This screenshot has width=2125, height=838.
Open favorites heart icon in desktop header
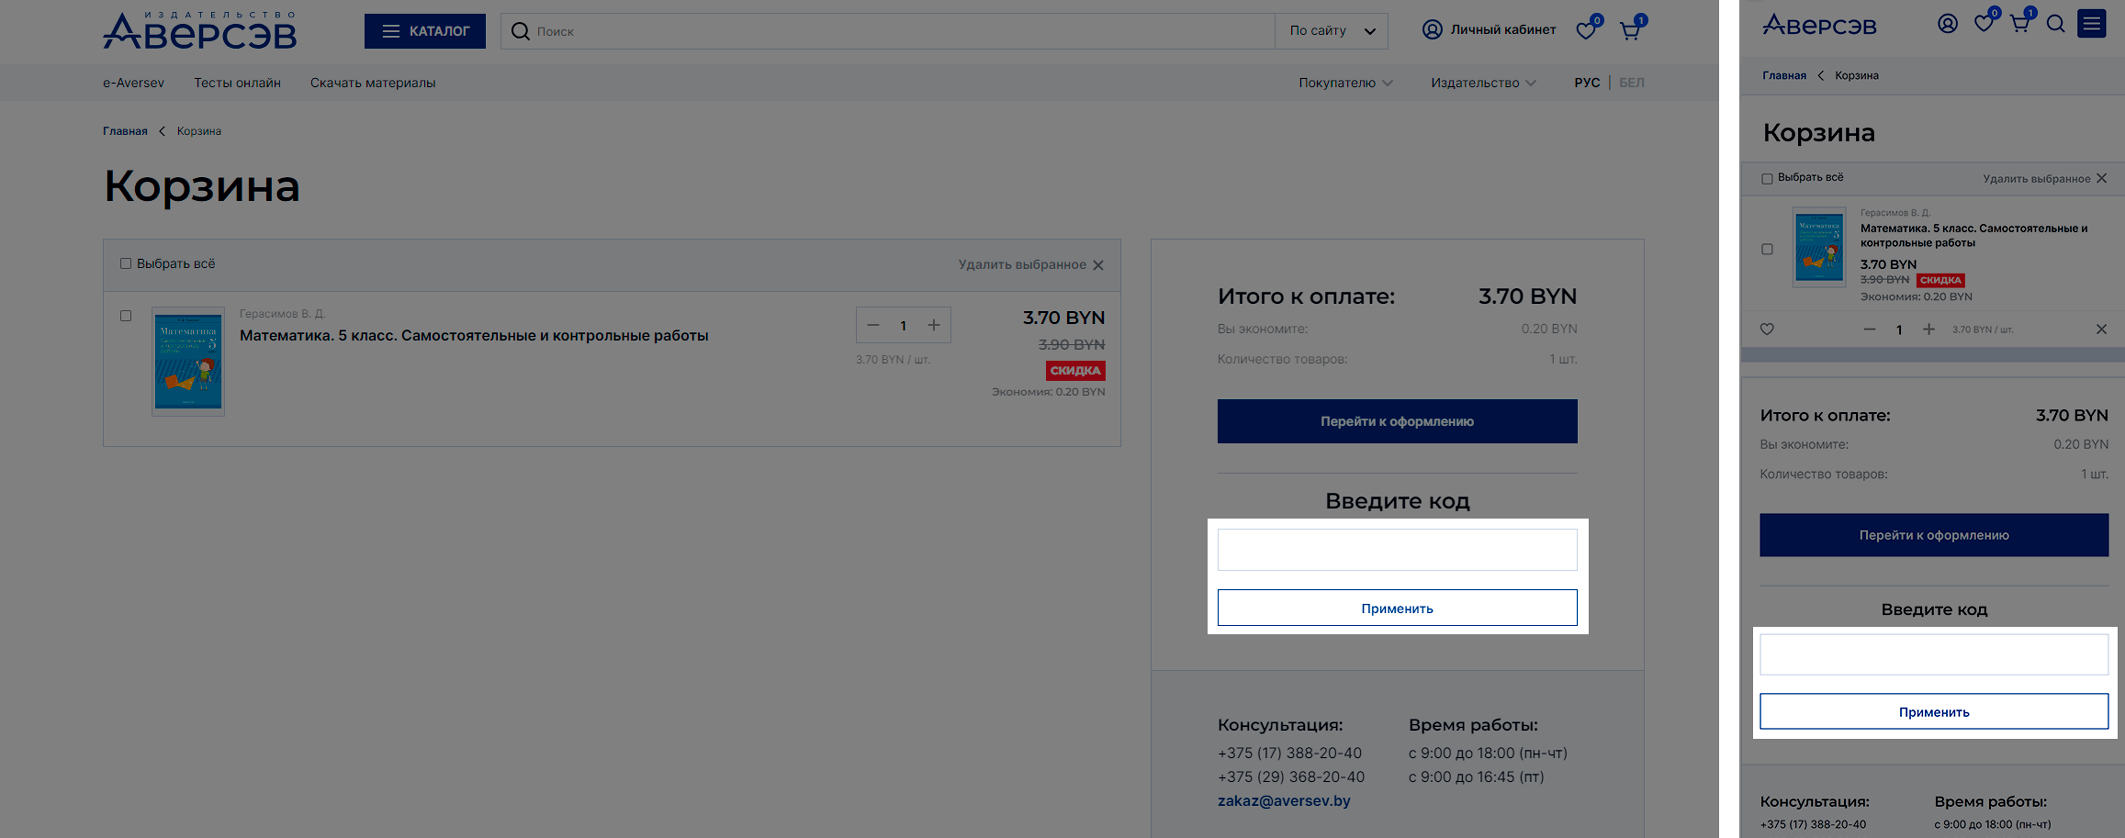tap(1586, 31)
